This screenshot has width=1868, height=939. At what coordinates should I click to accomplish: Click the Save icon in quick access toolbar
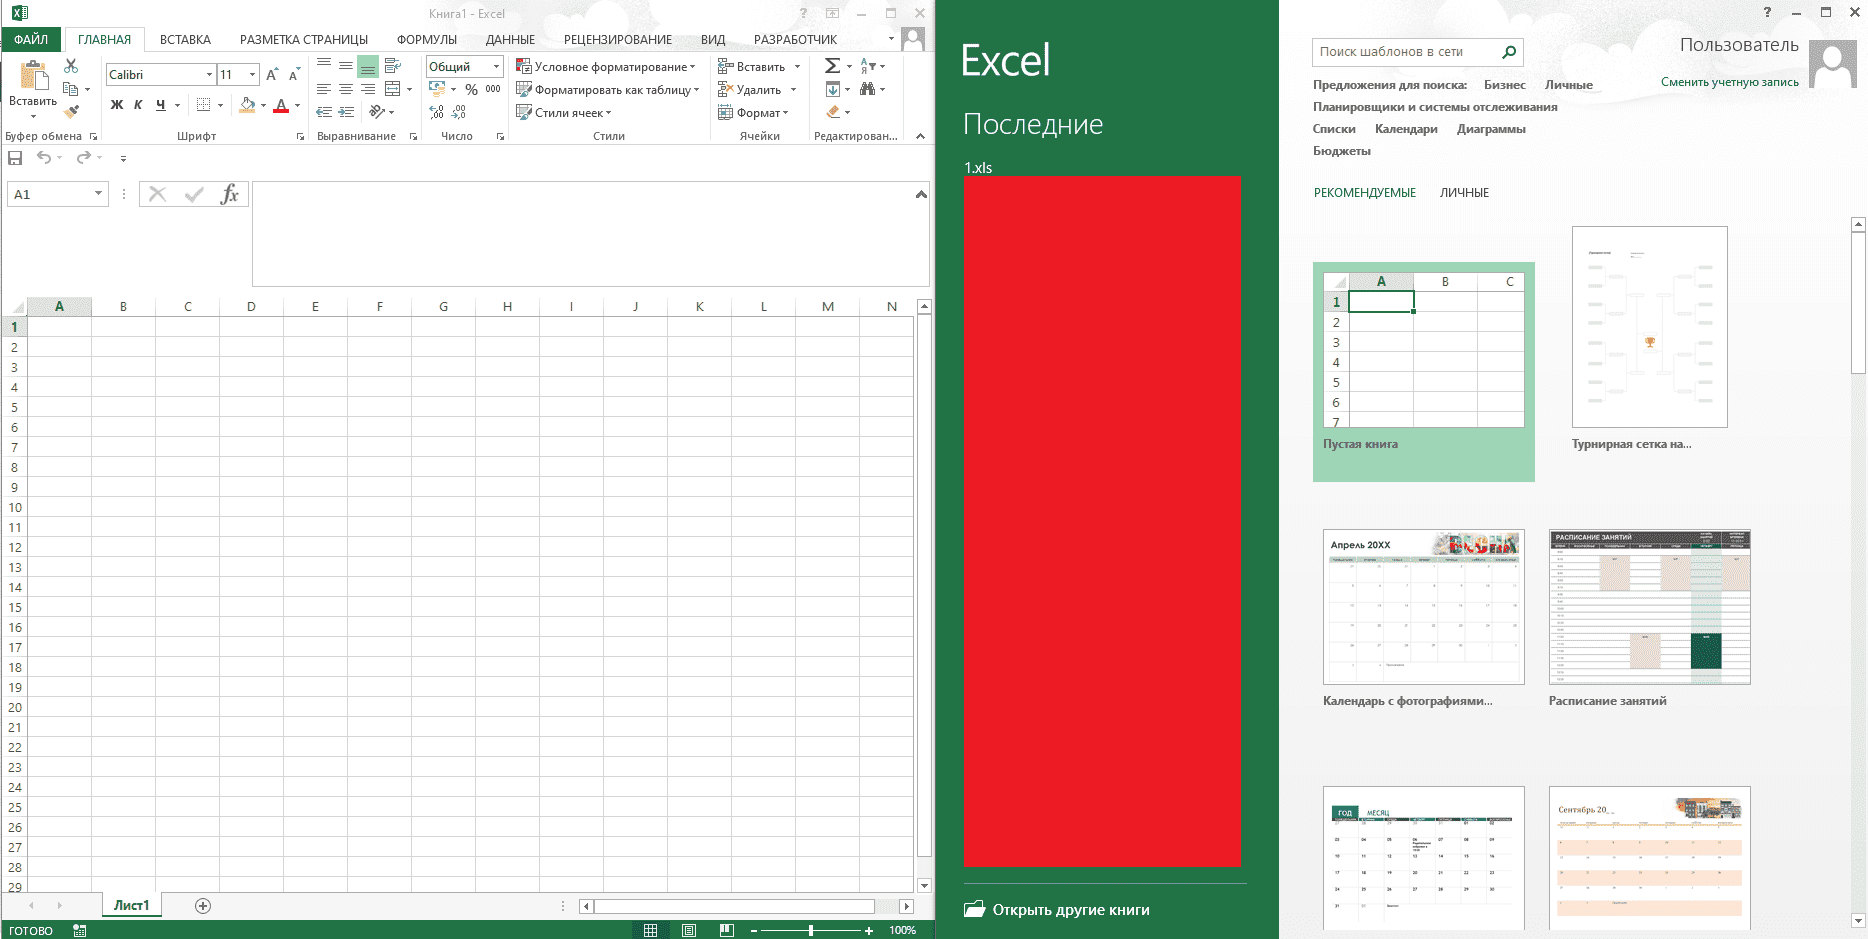pos(15,158)
